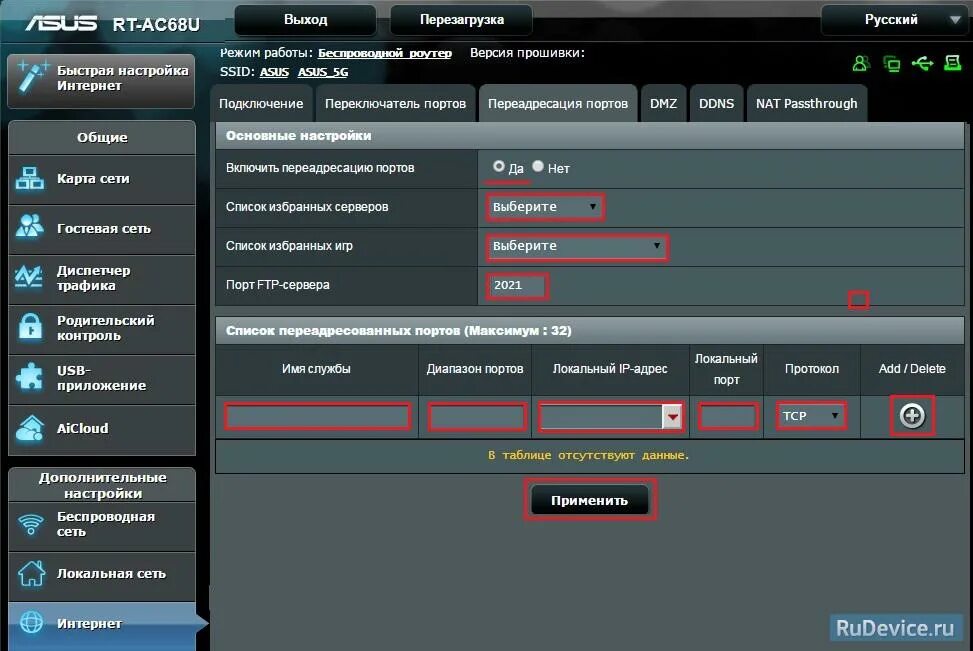Image resolution: width=973 pixels, height=651 pixels.
Task: Open Quick Internet Setup wand icon
Action: coord(31,77)
